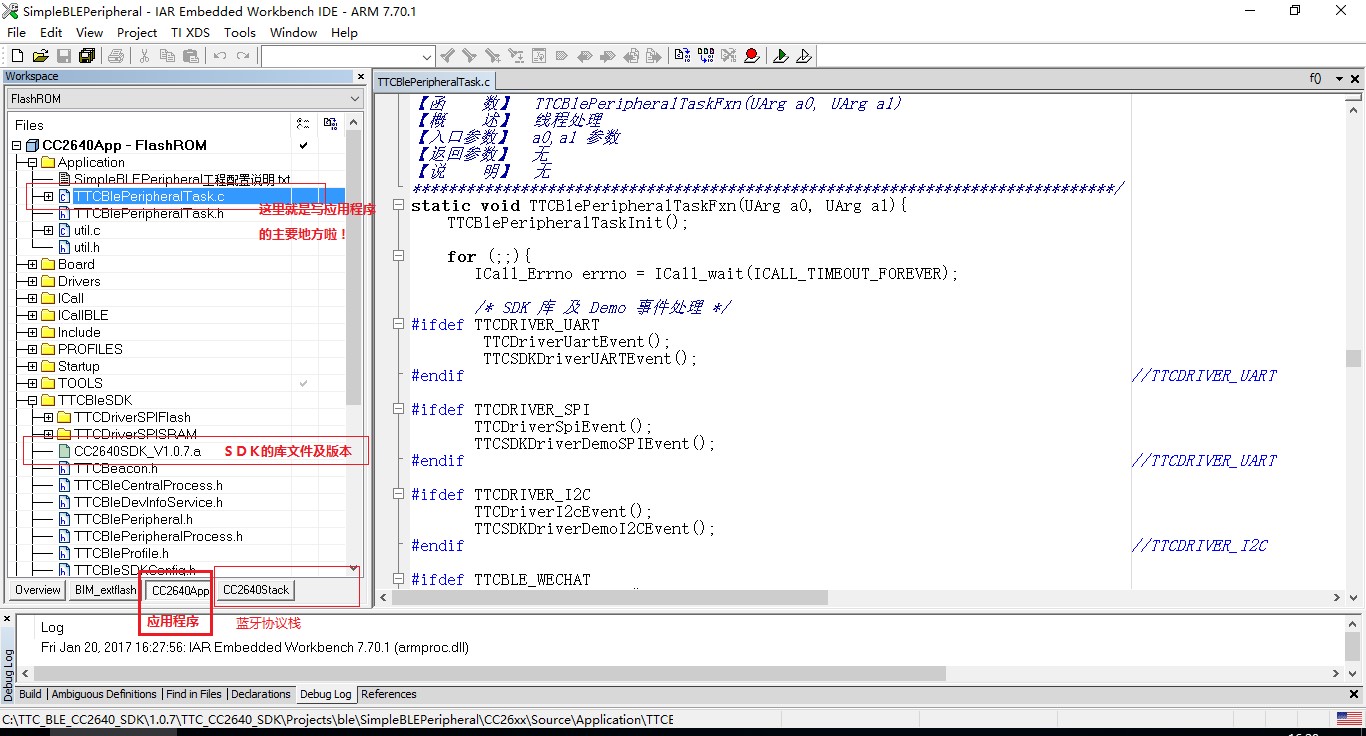Select TTCBleDevInfoService.h file
1366x736 pixels.
click(x=148, y=502)
